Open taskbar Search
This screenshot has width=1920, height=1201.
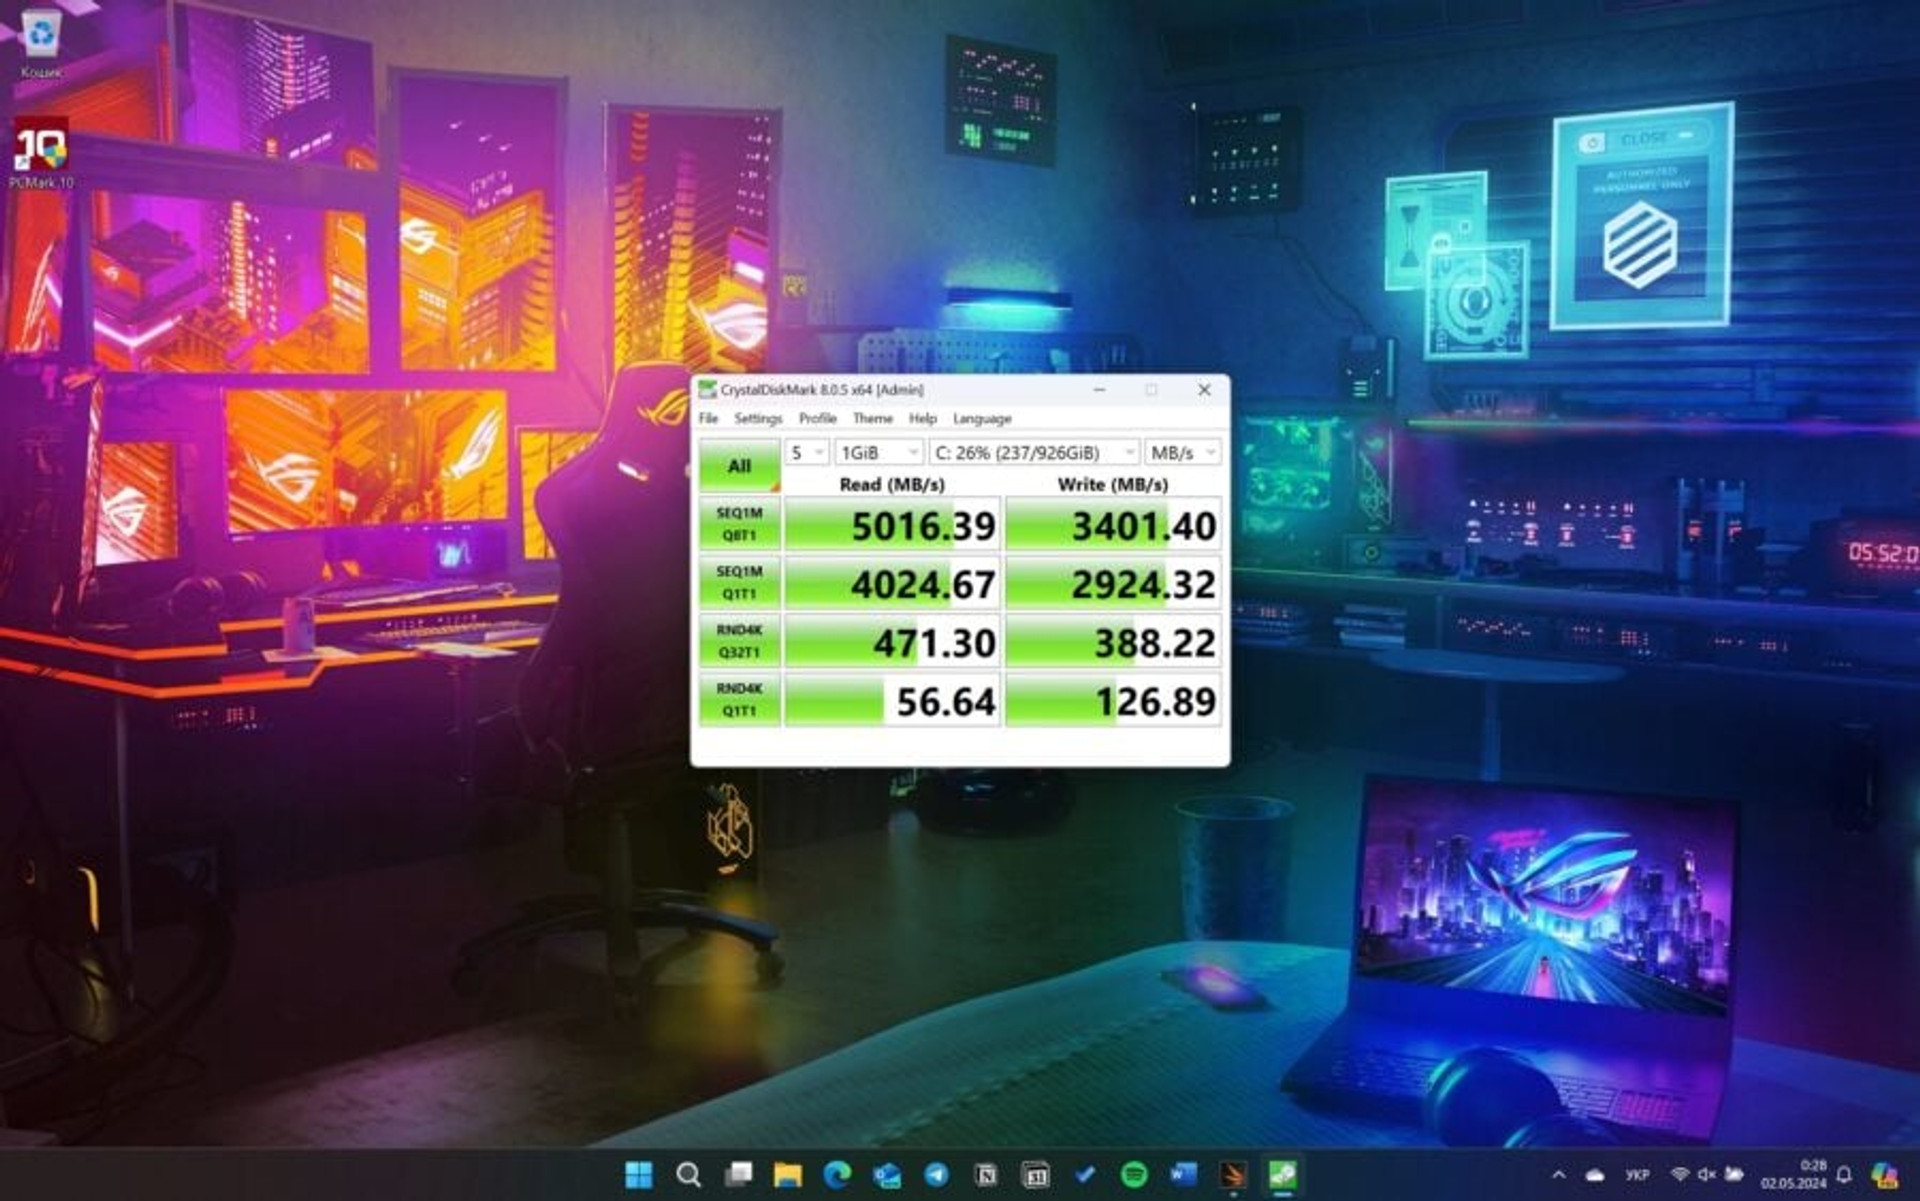688,1174
